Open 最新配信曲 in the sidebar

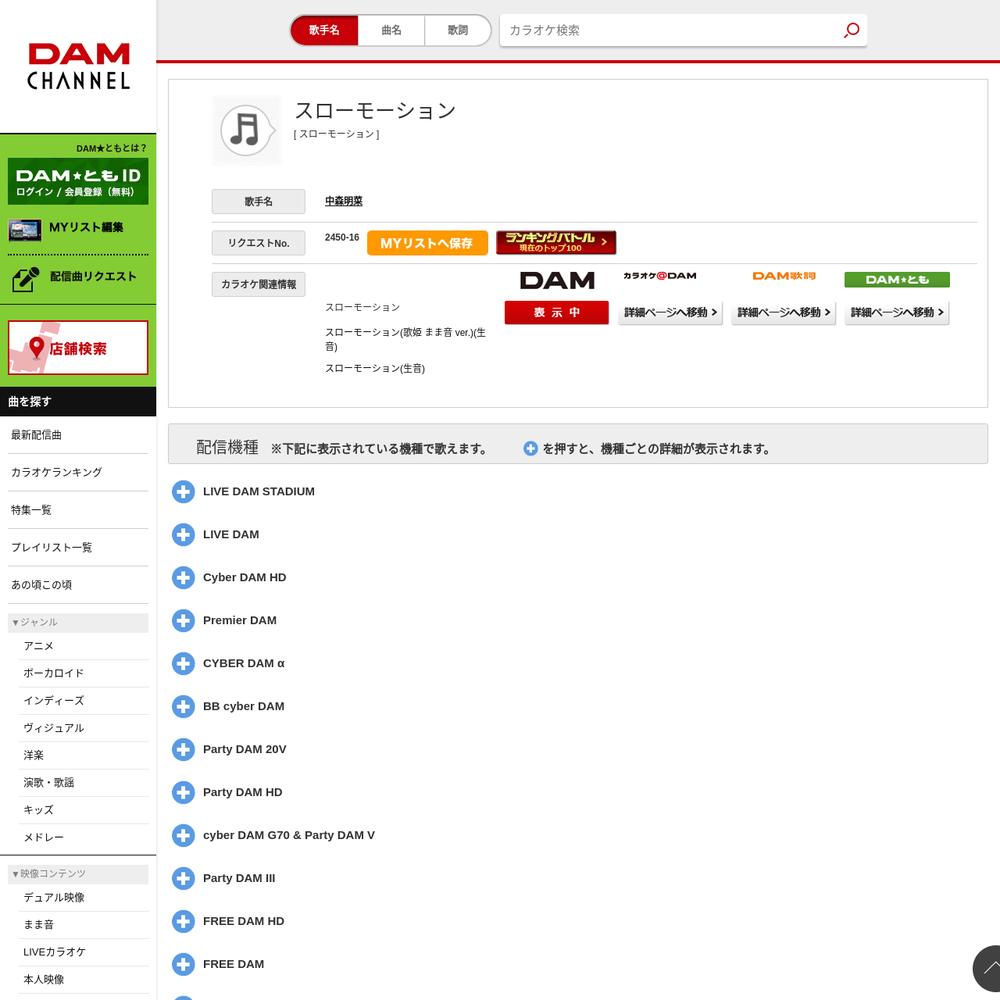pyautogui.click(x=78, y=435)
